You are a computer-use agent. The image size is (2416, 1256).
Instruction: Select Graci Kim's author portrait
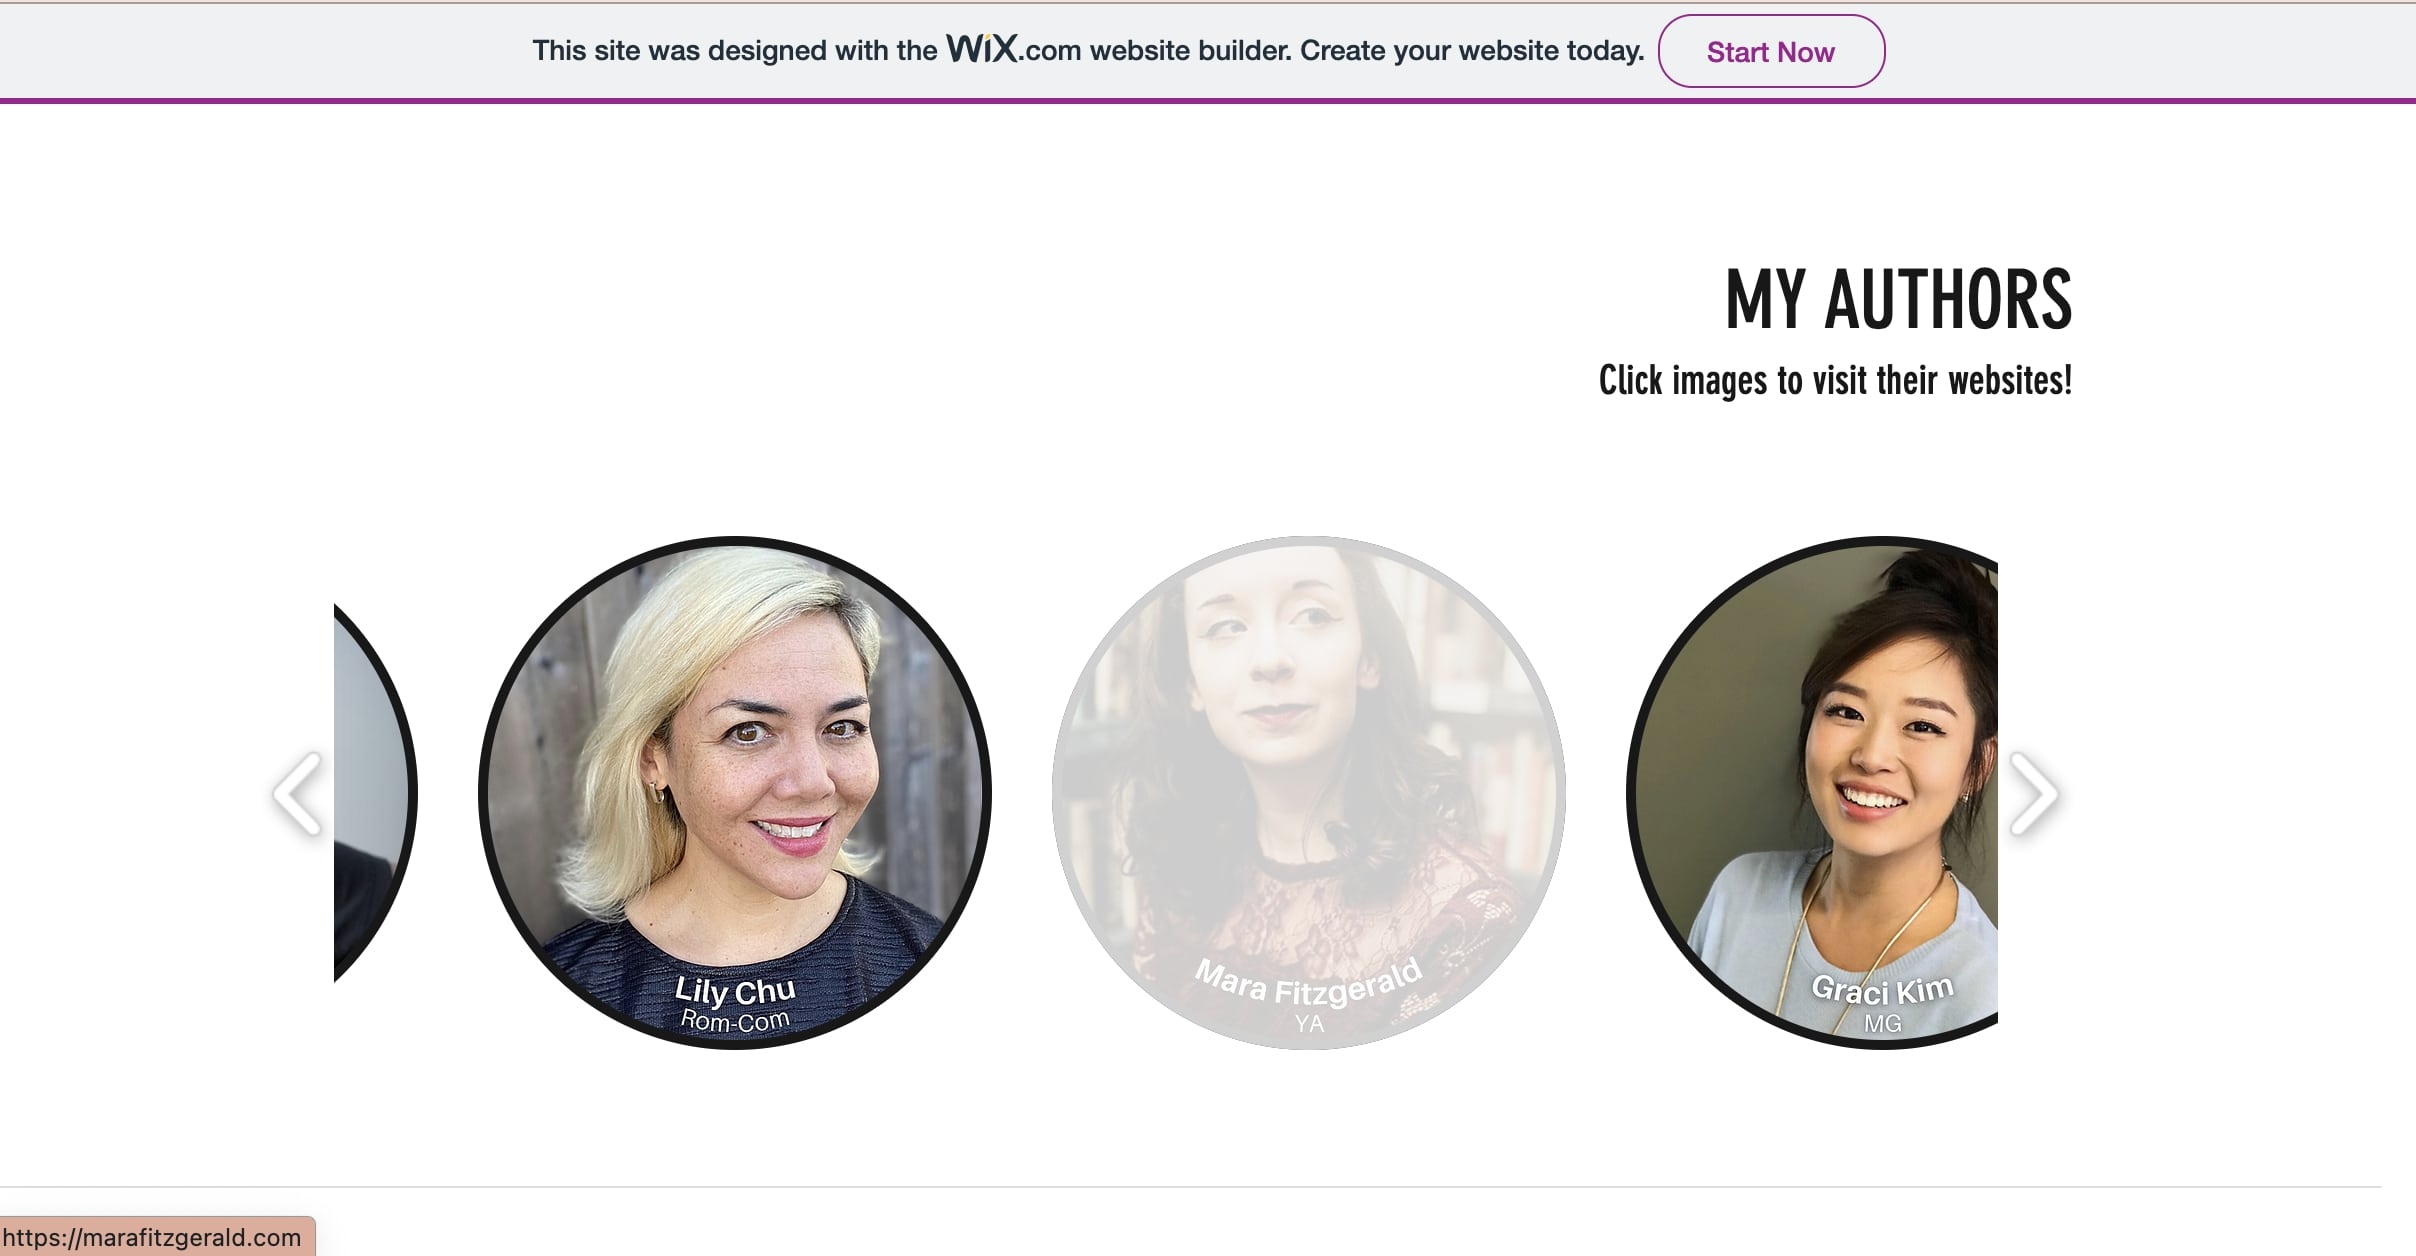click(x=1812, y=792)
